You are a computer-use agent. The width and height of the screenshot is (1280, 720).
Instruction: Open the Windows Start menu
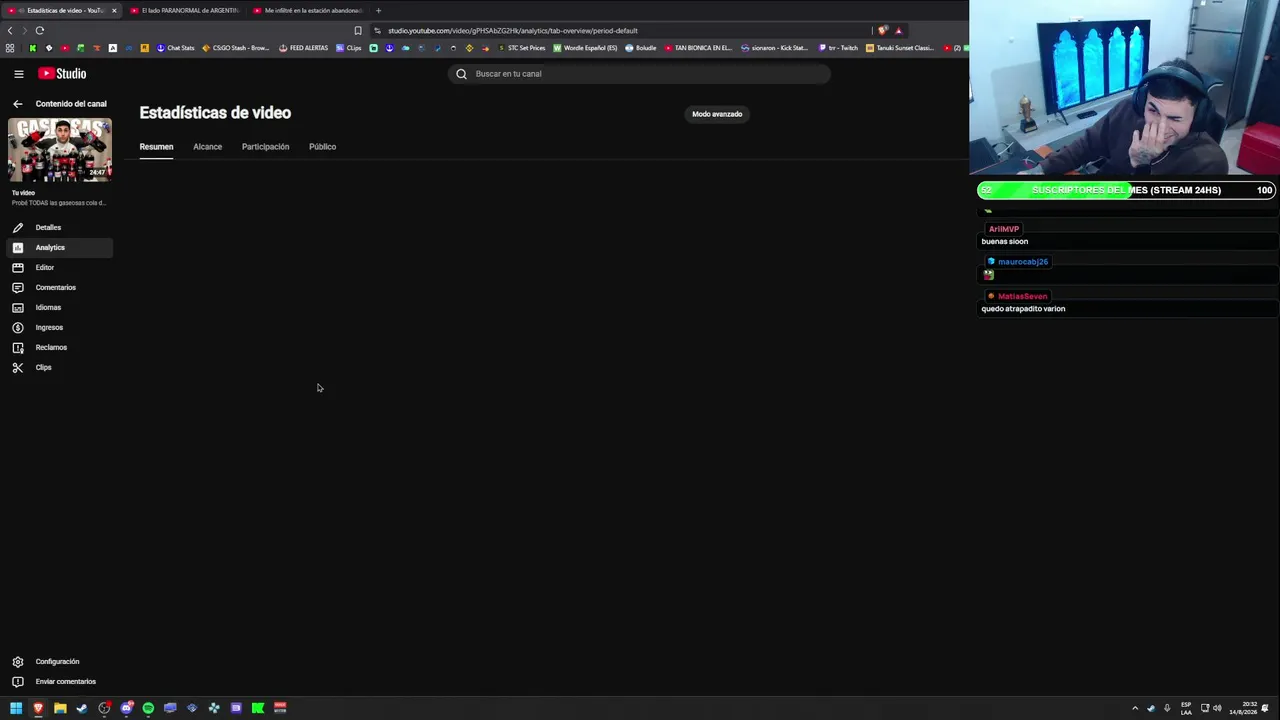coord(16,708)
